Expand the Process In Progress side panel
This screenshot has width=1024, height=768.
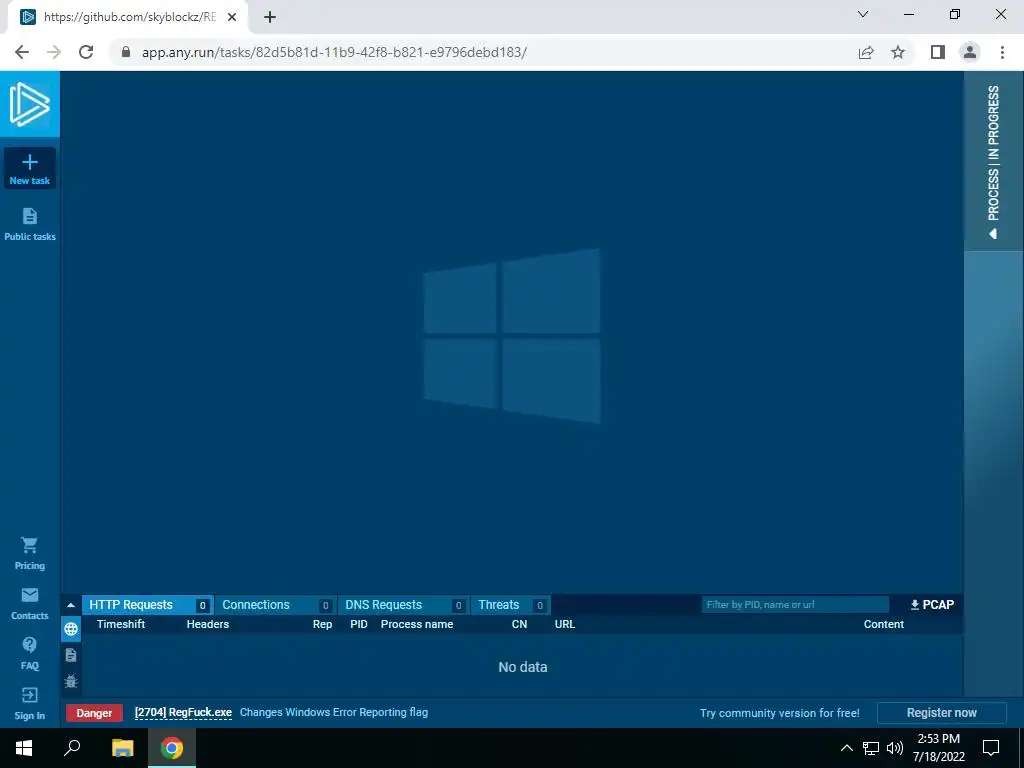point(993,161)
